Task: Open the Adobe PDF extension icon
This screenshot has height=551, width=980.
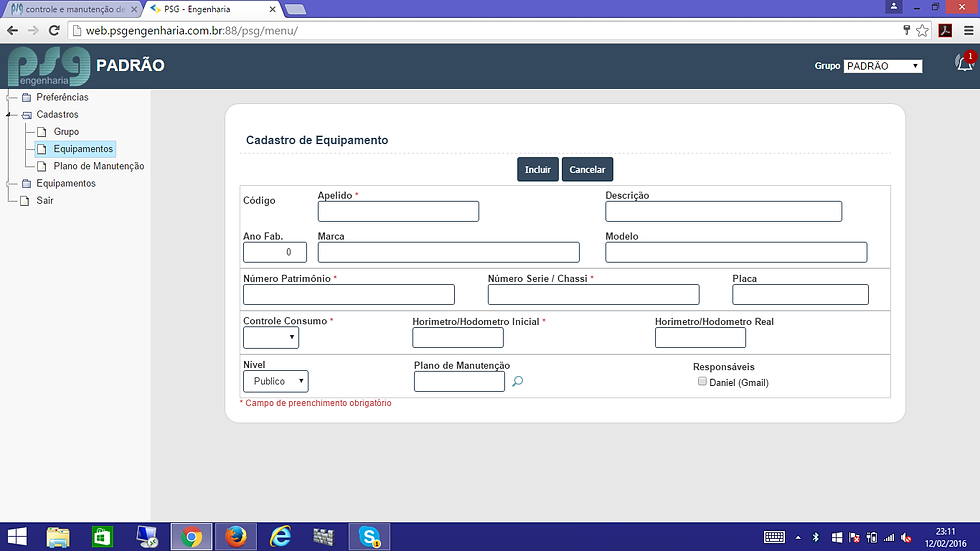Action: coord(945,31)
